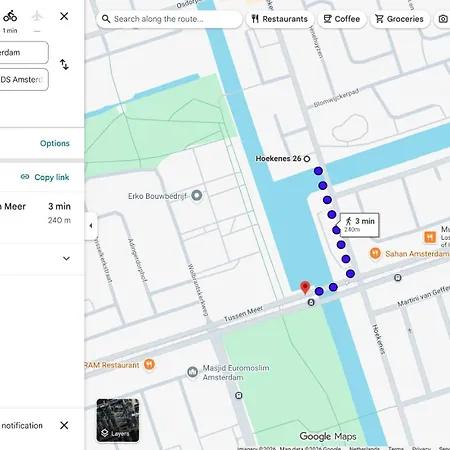Expand the route details chevron

(x=66, y=258)
